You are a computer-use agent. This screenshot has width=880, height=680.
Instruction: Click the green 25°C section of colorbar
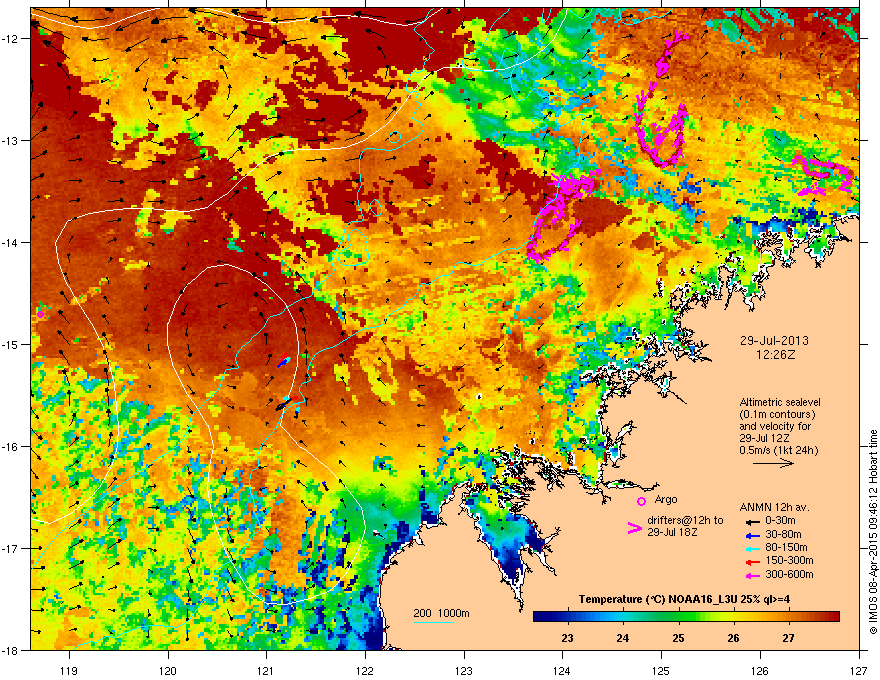[x=679, y=617]
